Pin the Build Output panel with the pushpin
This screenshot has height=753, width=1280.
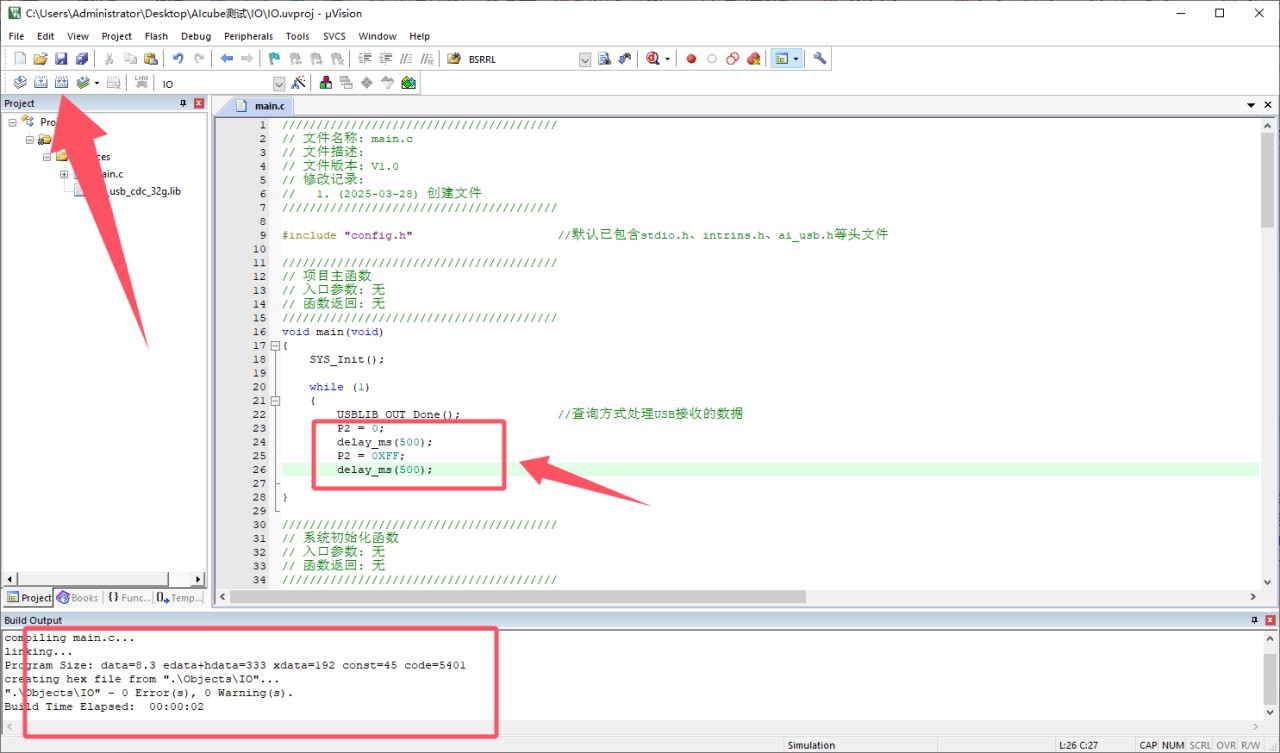[1255, 620]
